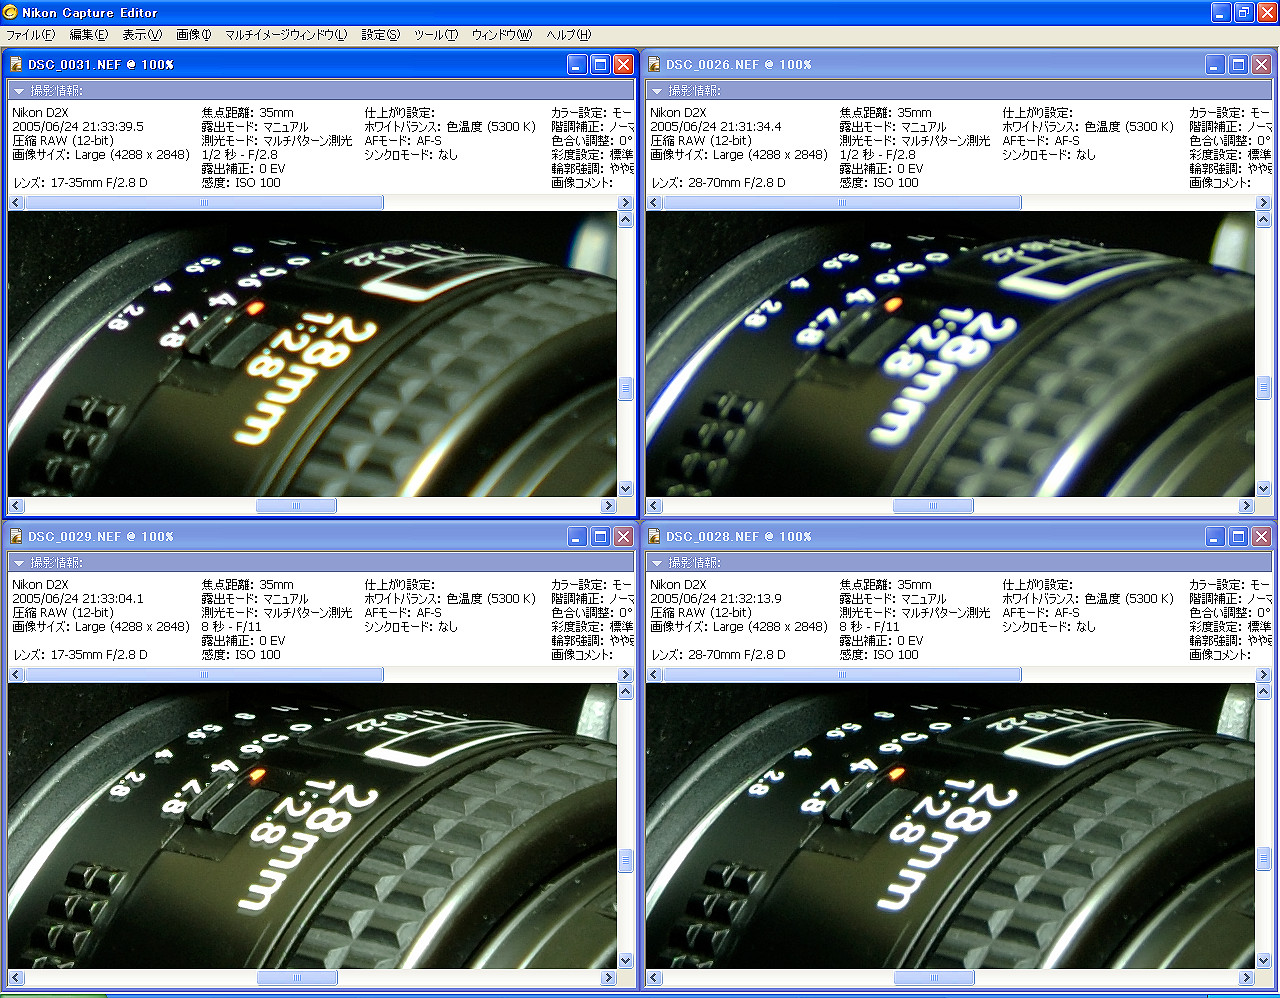The width and height of the screenshot is (1280, 998).
Task: Open the ファイル(F) menu
Action: point(30,34)
